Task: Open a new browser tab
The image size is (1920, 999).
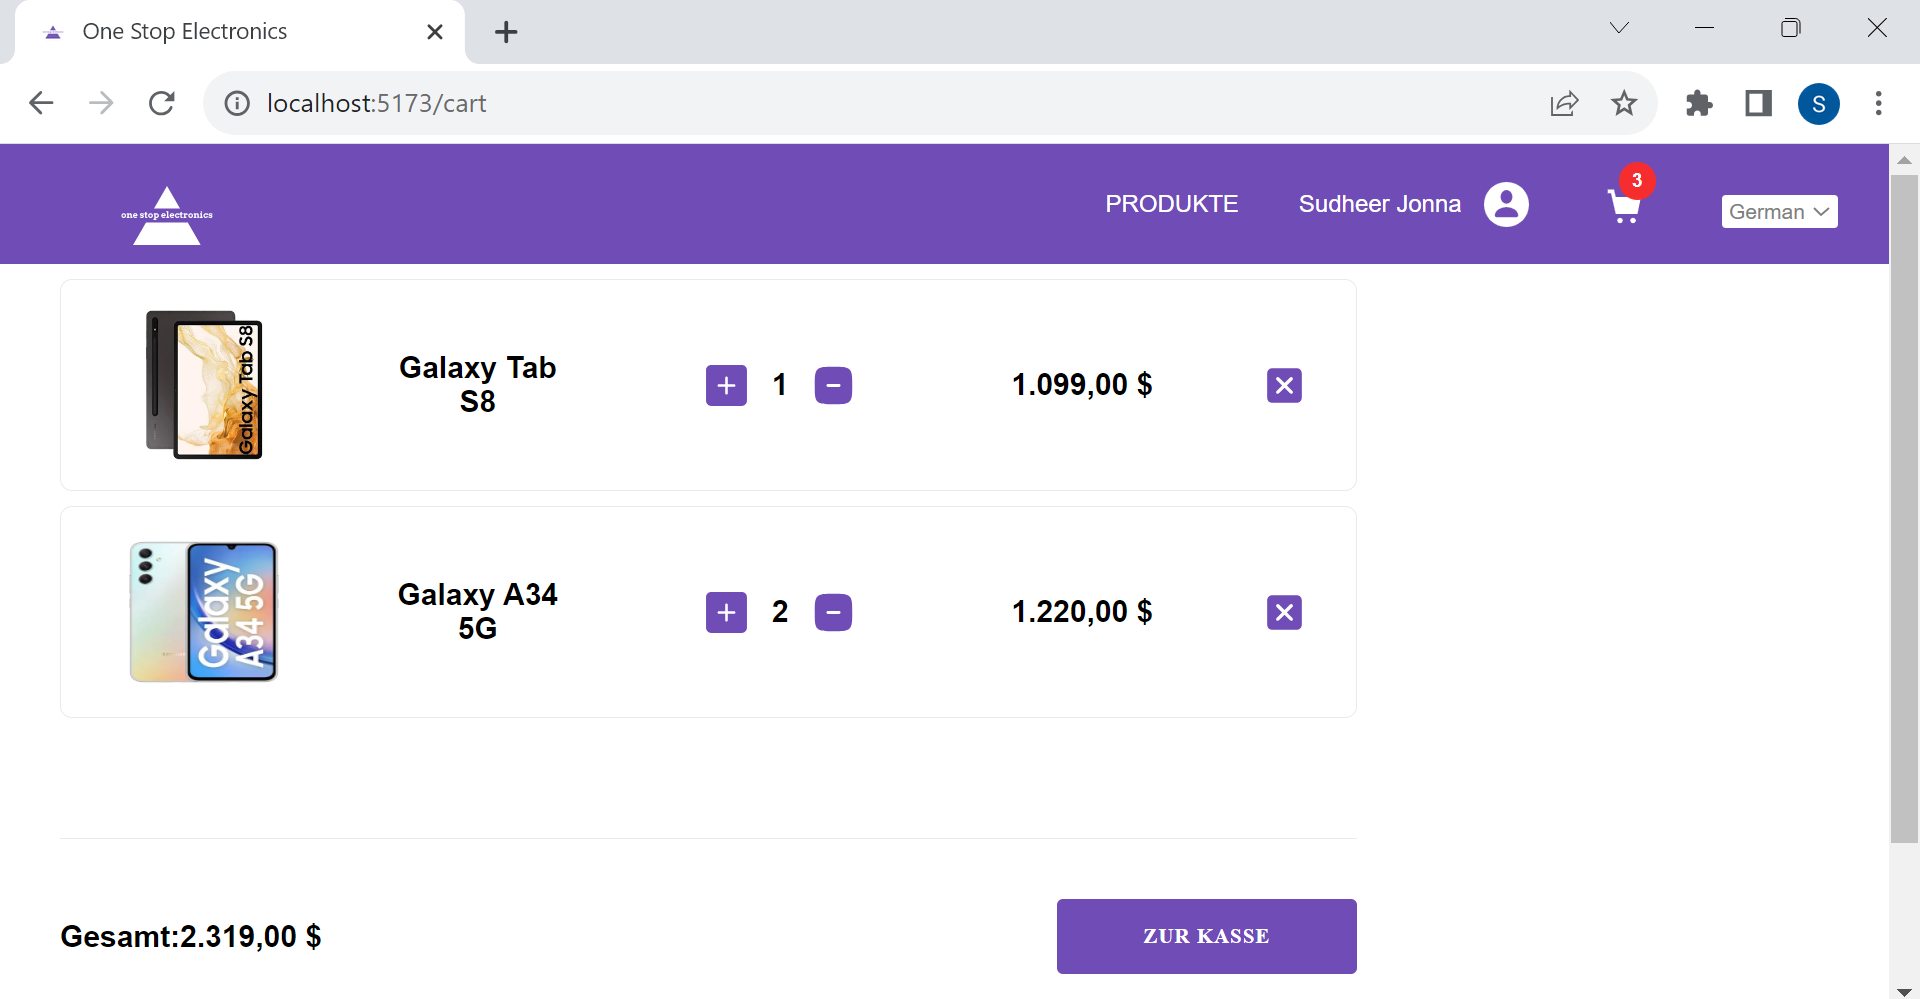Action: [506, 32]
